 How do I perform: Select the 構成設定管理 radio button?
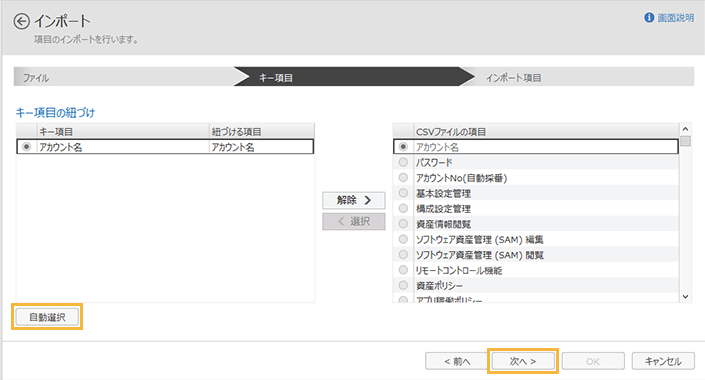(x=403, y=208)
